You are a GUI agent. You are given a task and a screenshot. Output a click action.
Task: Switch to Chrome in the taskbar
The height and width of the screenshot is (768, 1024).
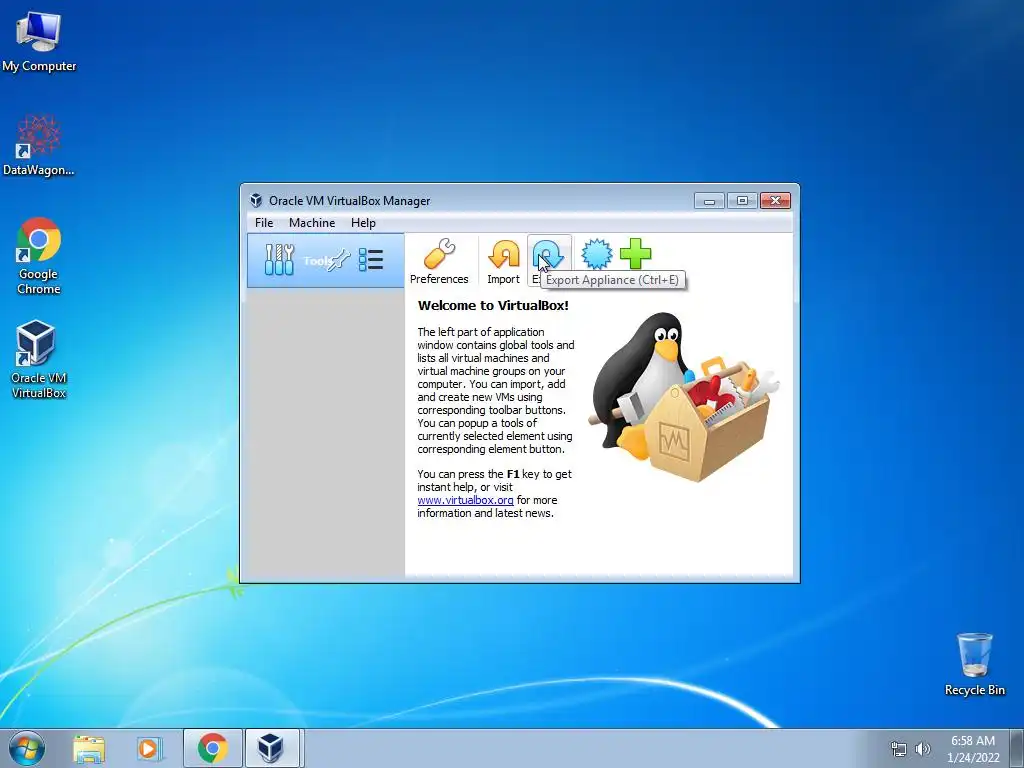(212, 748)
